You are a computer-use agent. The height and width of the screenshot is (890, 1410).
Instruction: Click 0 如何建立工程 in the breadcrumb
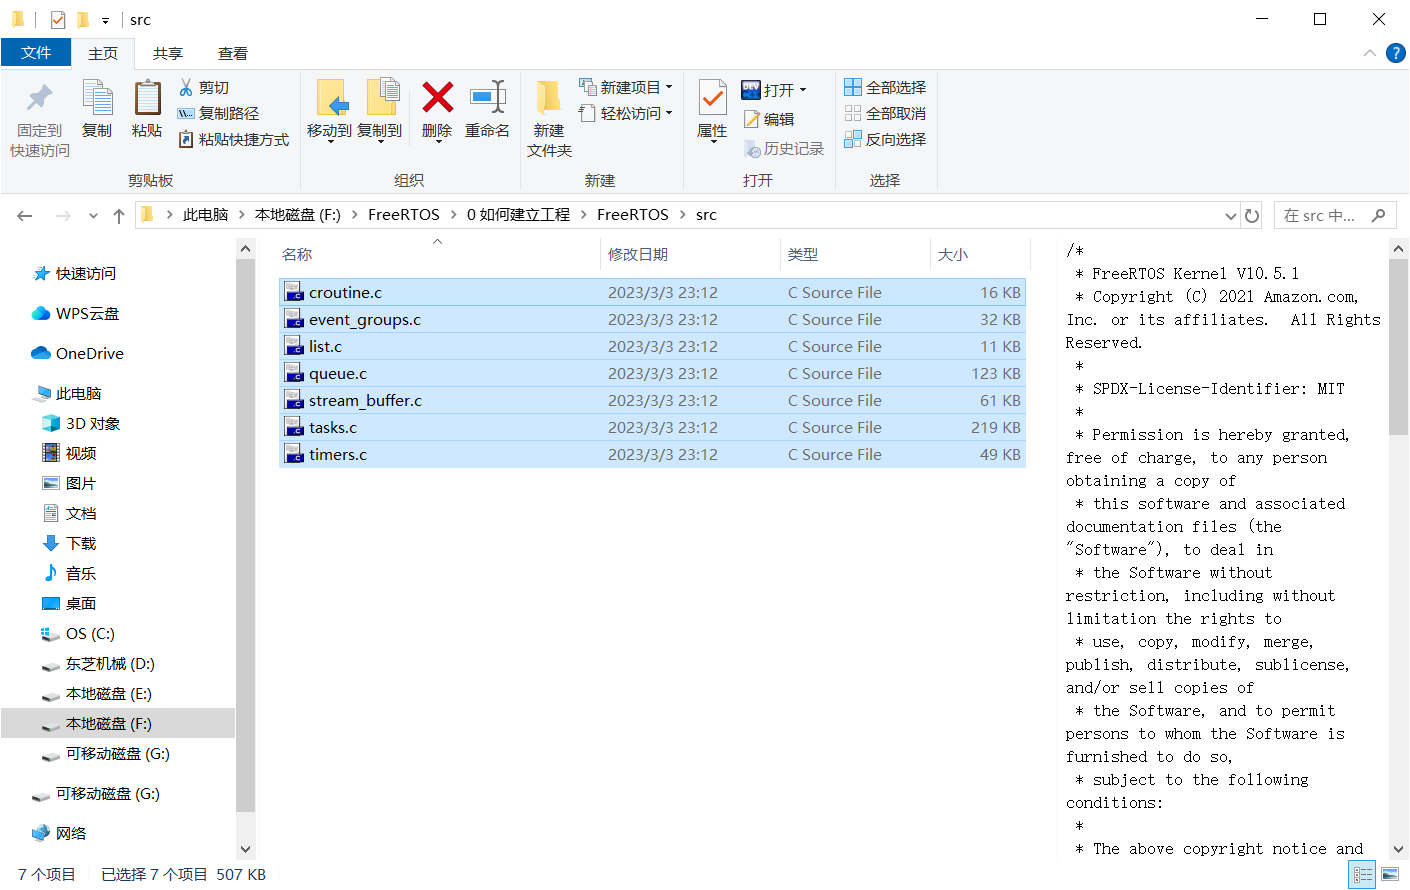point(518,215)
